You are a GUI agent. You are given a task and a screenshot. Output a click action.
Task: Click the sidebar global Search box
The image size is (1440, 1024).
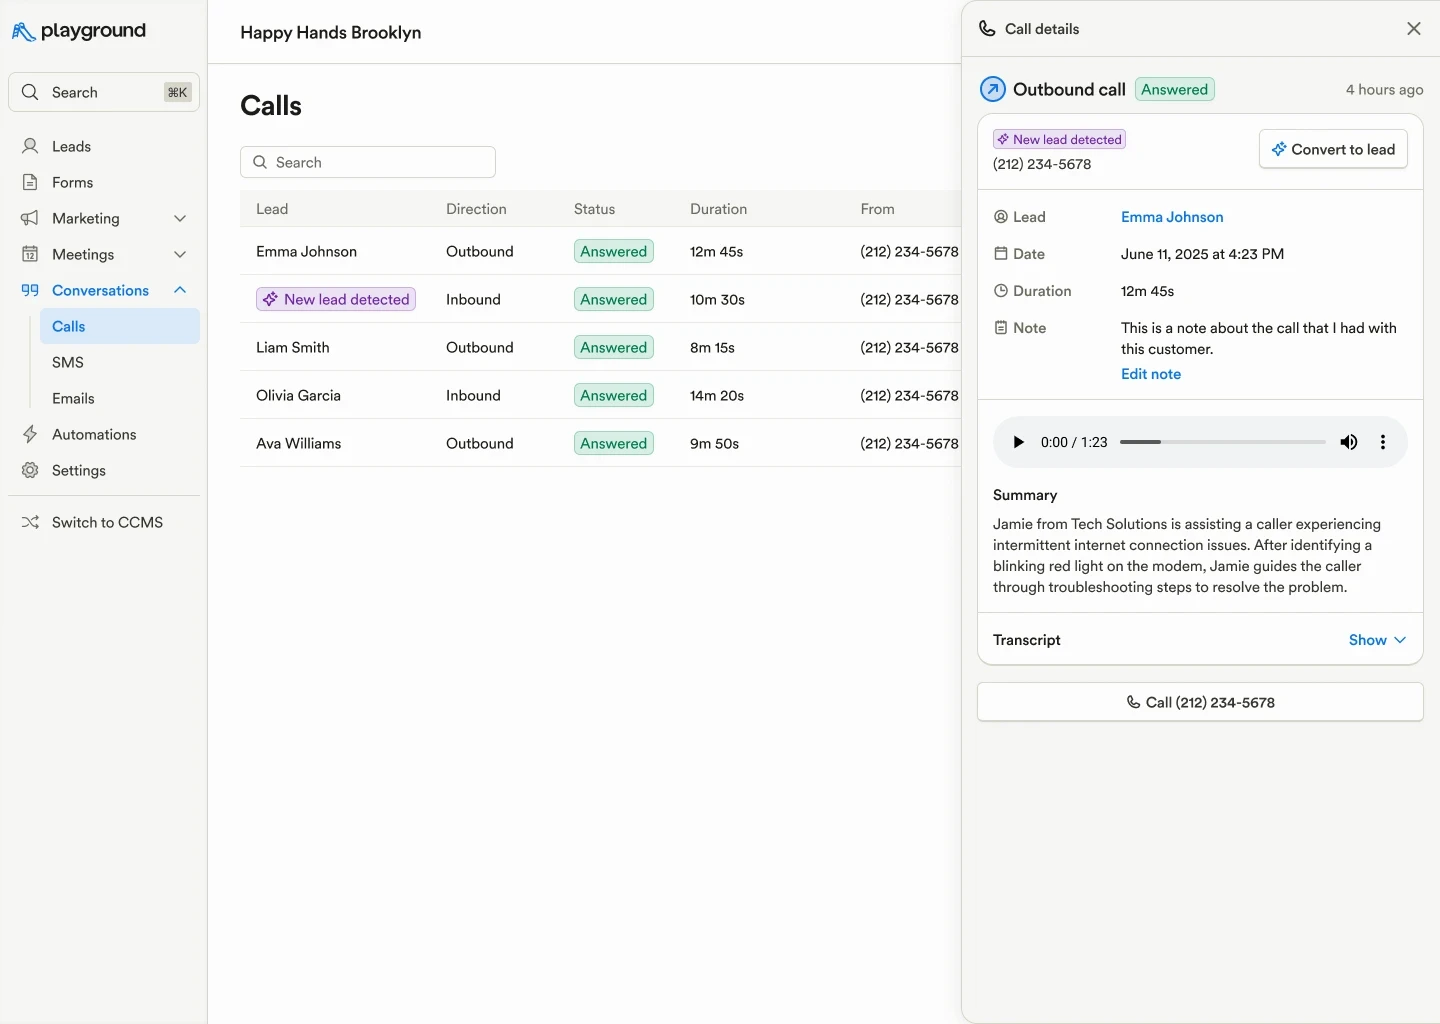104,92
